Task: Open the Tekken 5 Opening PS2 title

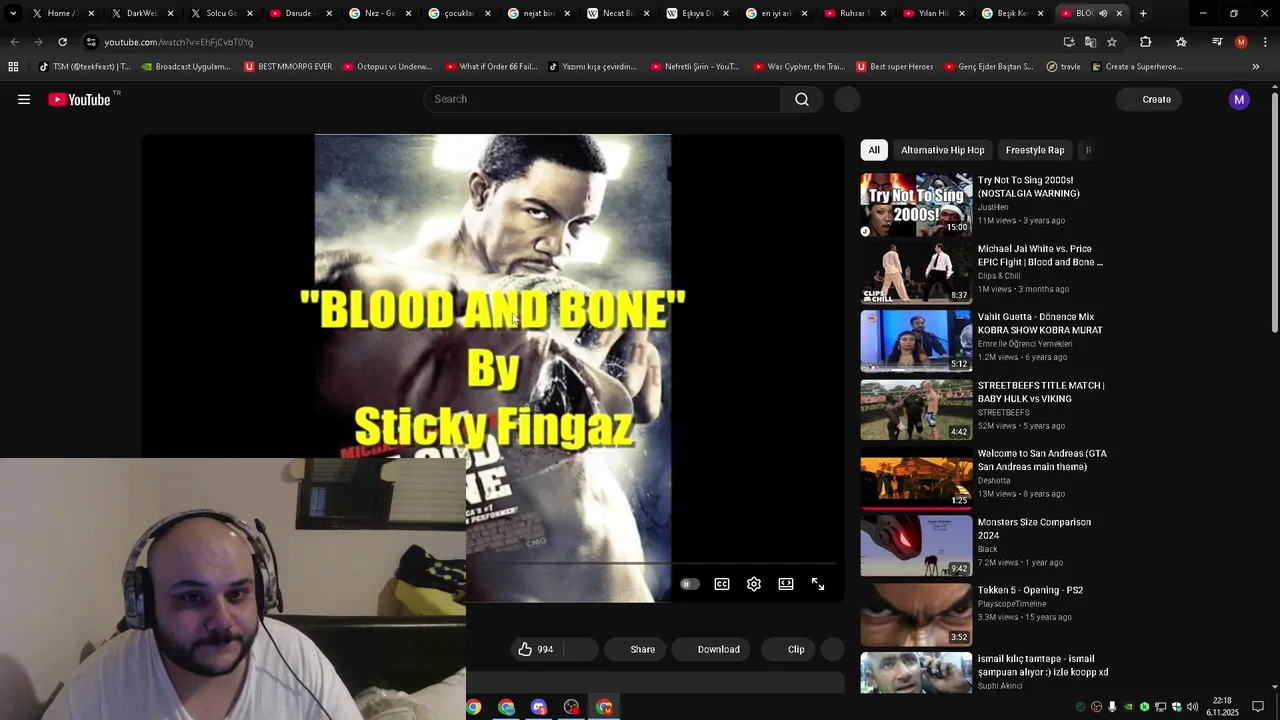Action: coord(1030,590)
